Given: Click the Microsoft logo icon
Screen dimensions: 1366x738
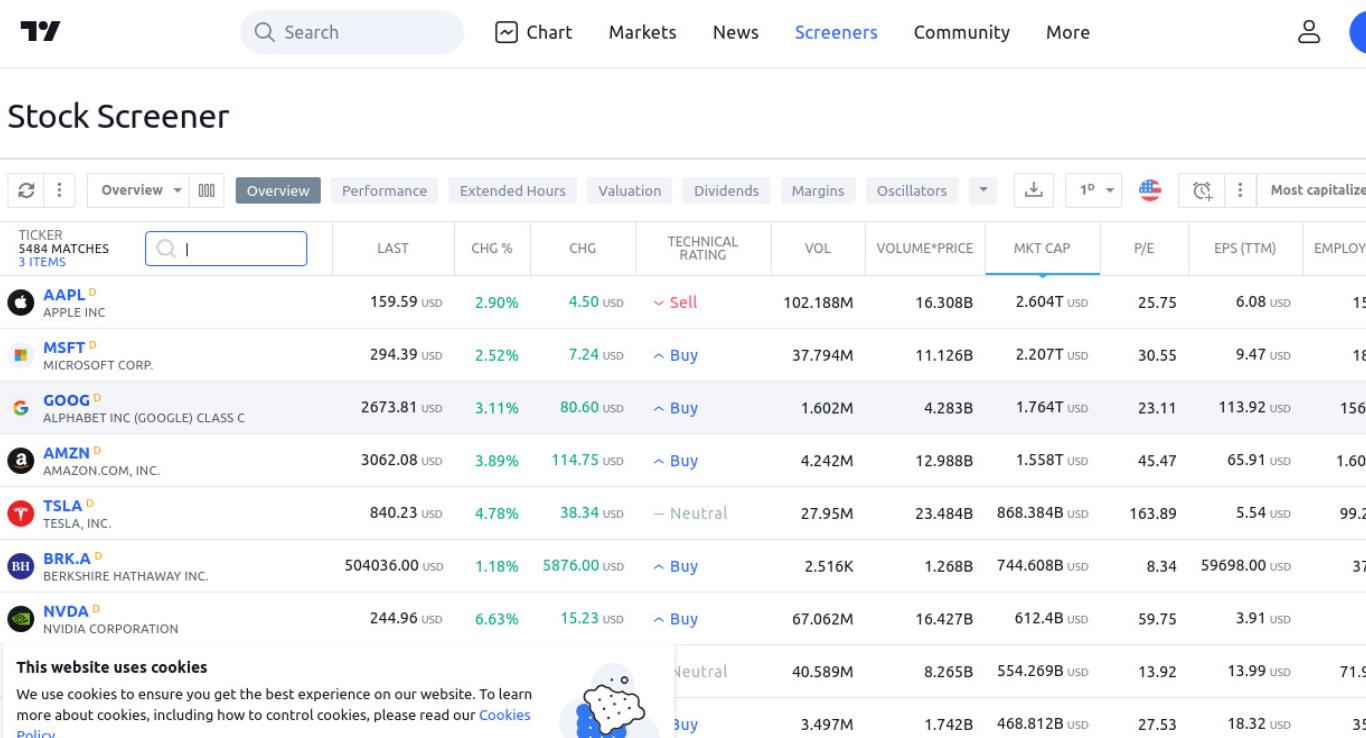Looking at the screenshot, I should pos(21,355).
